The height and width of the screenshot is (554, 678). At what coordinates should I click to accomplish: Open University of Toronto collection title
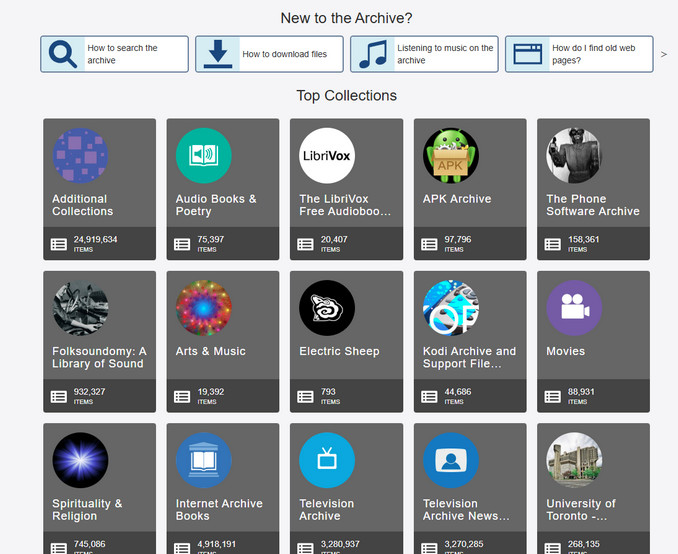coord(581,509)
